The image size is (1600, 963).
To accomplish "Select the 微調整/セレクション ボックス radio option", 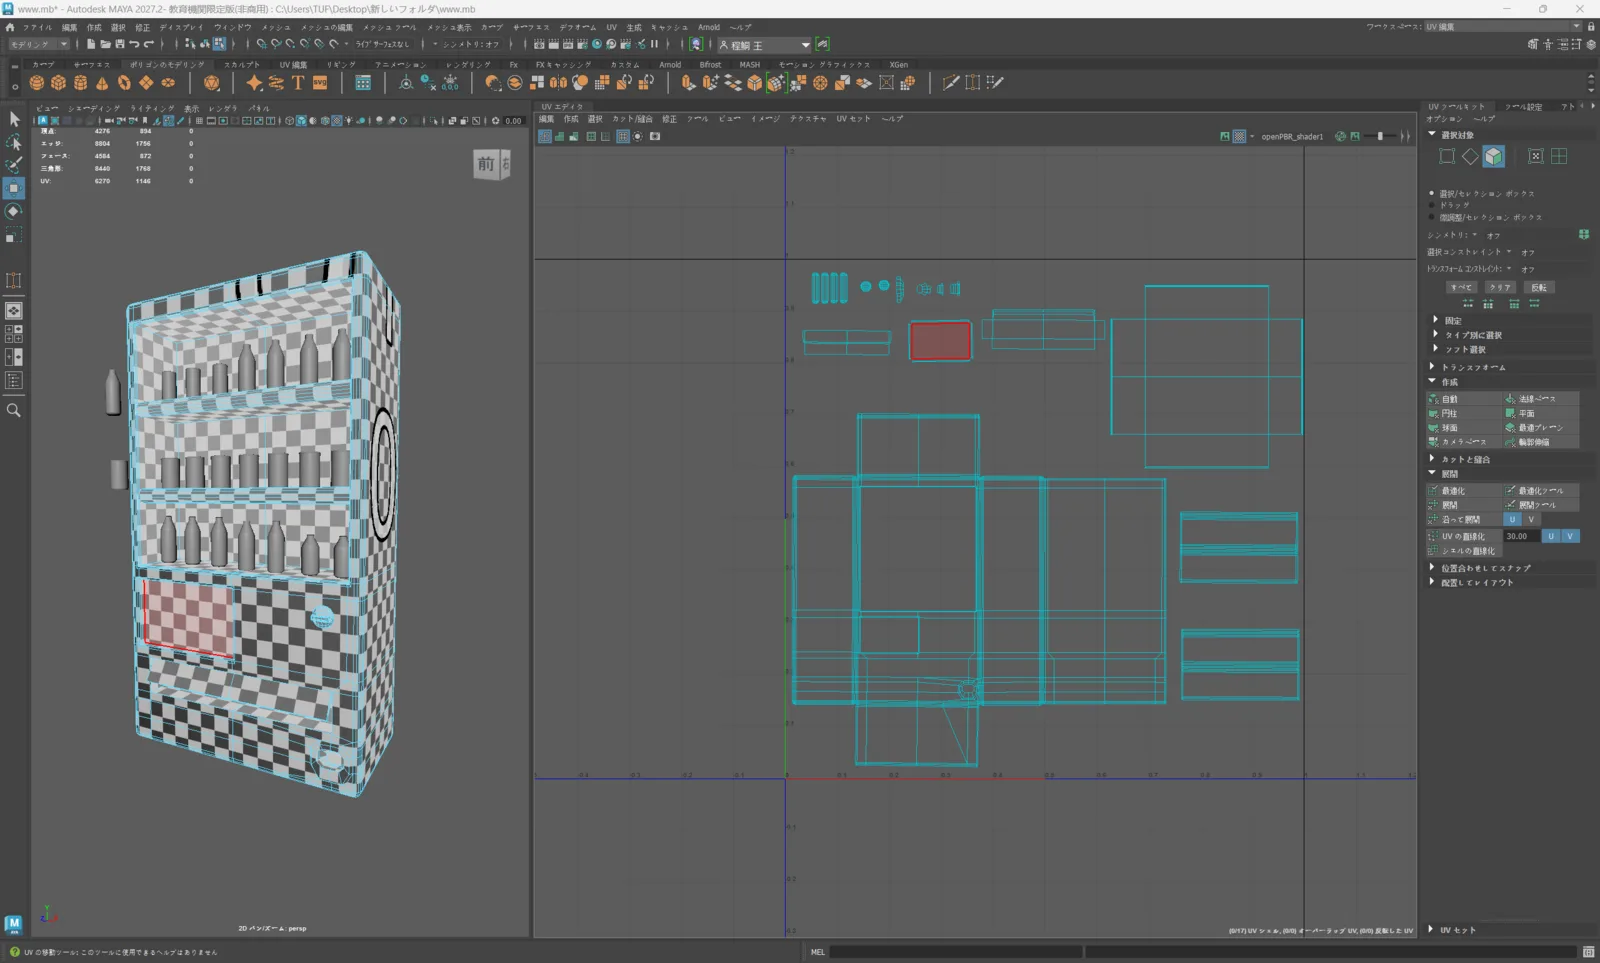I will coord(1486,217).
